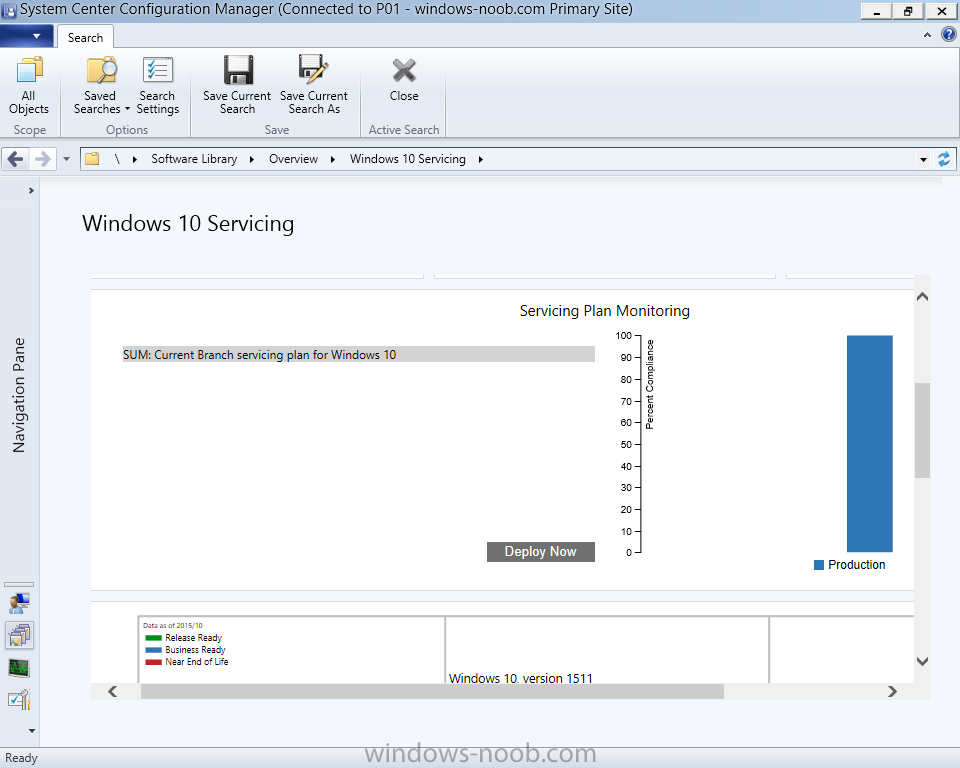Open the blue application menu dropdown
Screen dimensions: 960x768
click(x=26, y=36)
